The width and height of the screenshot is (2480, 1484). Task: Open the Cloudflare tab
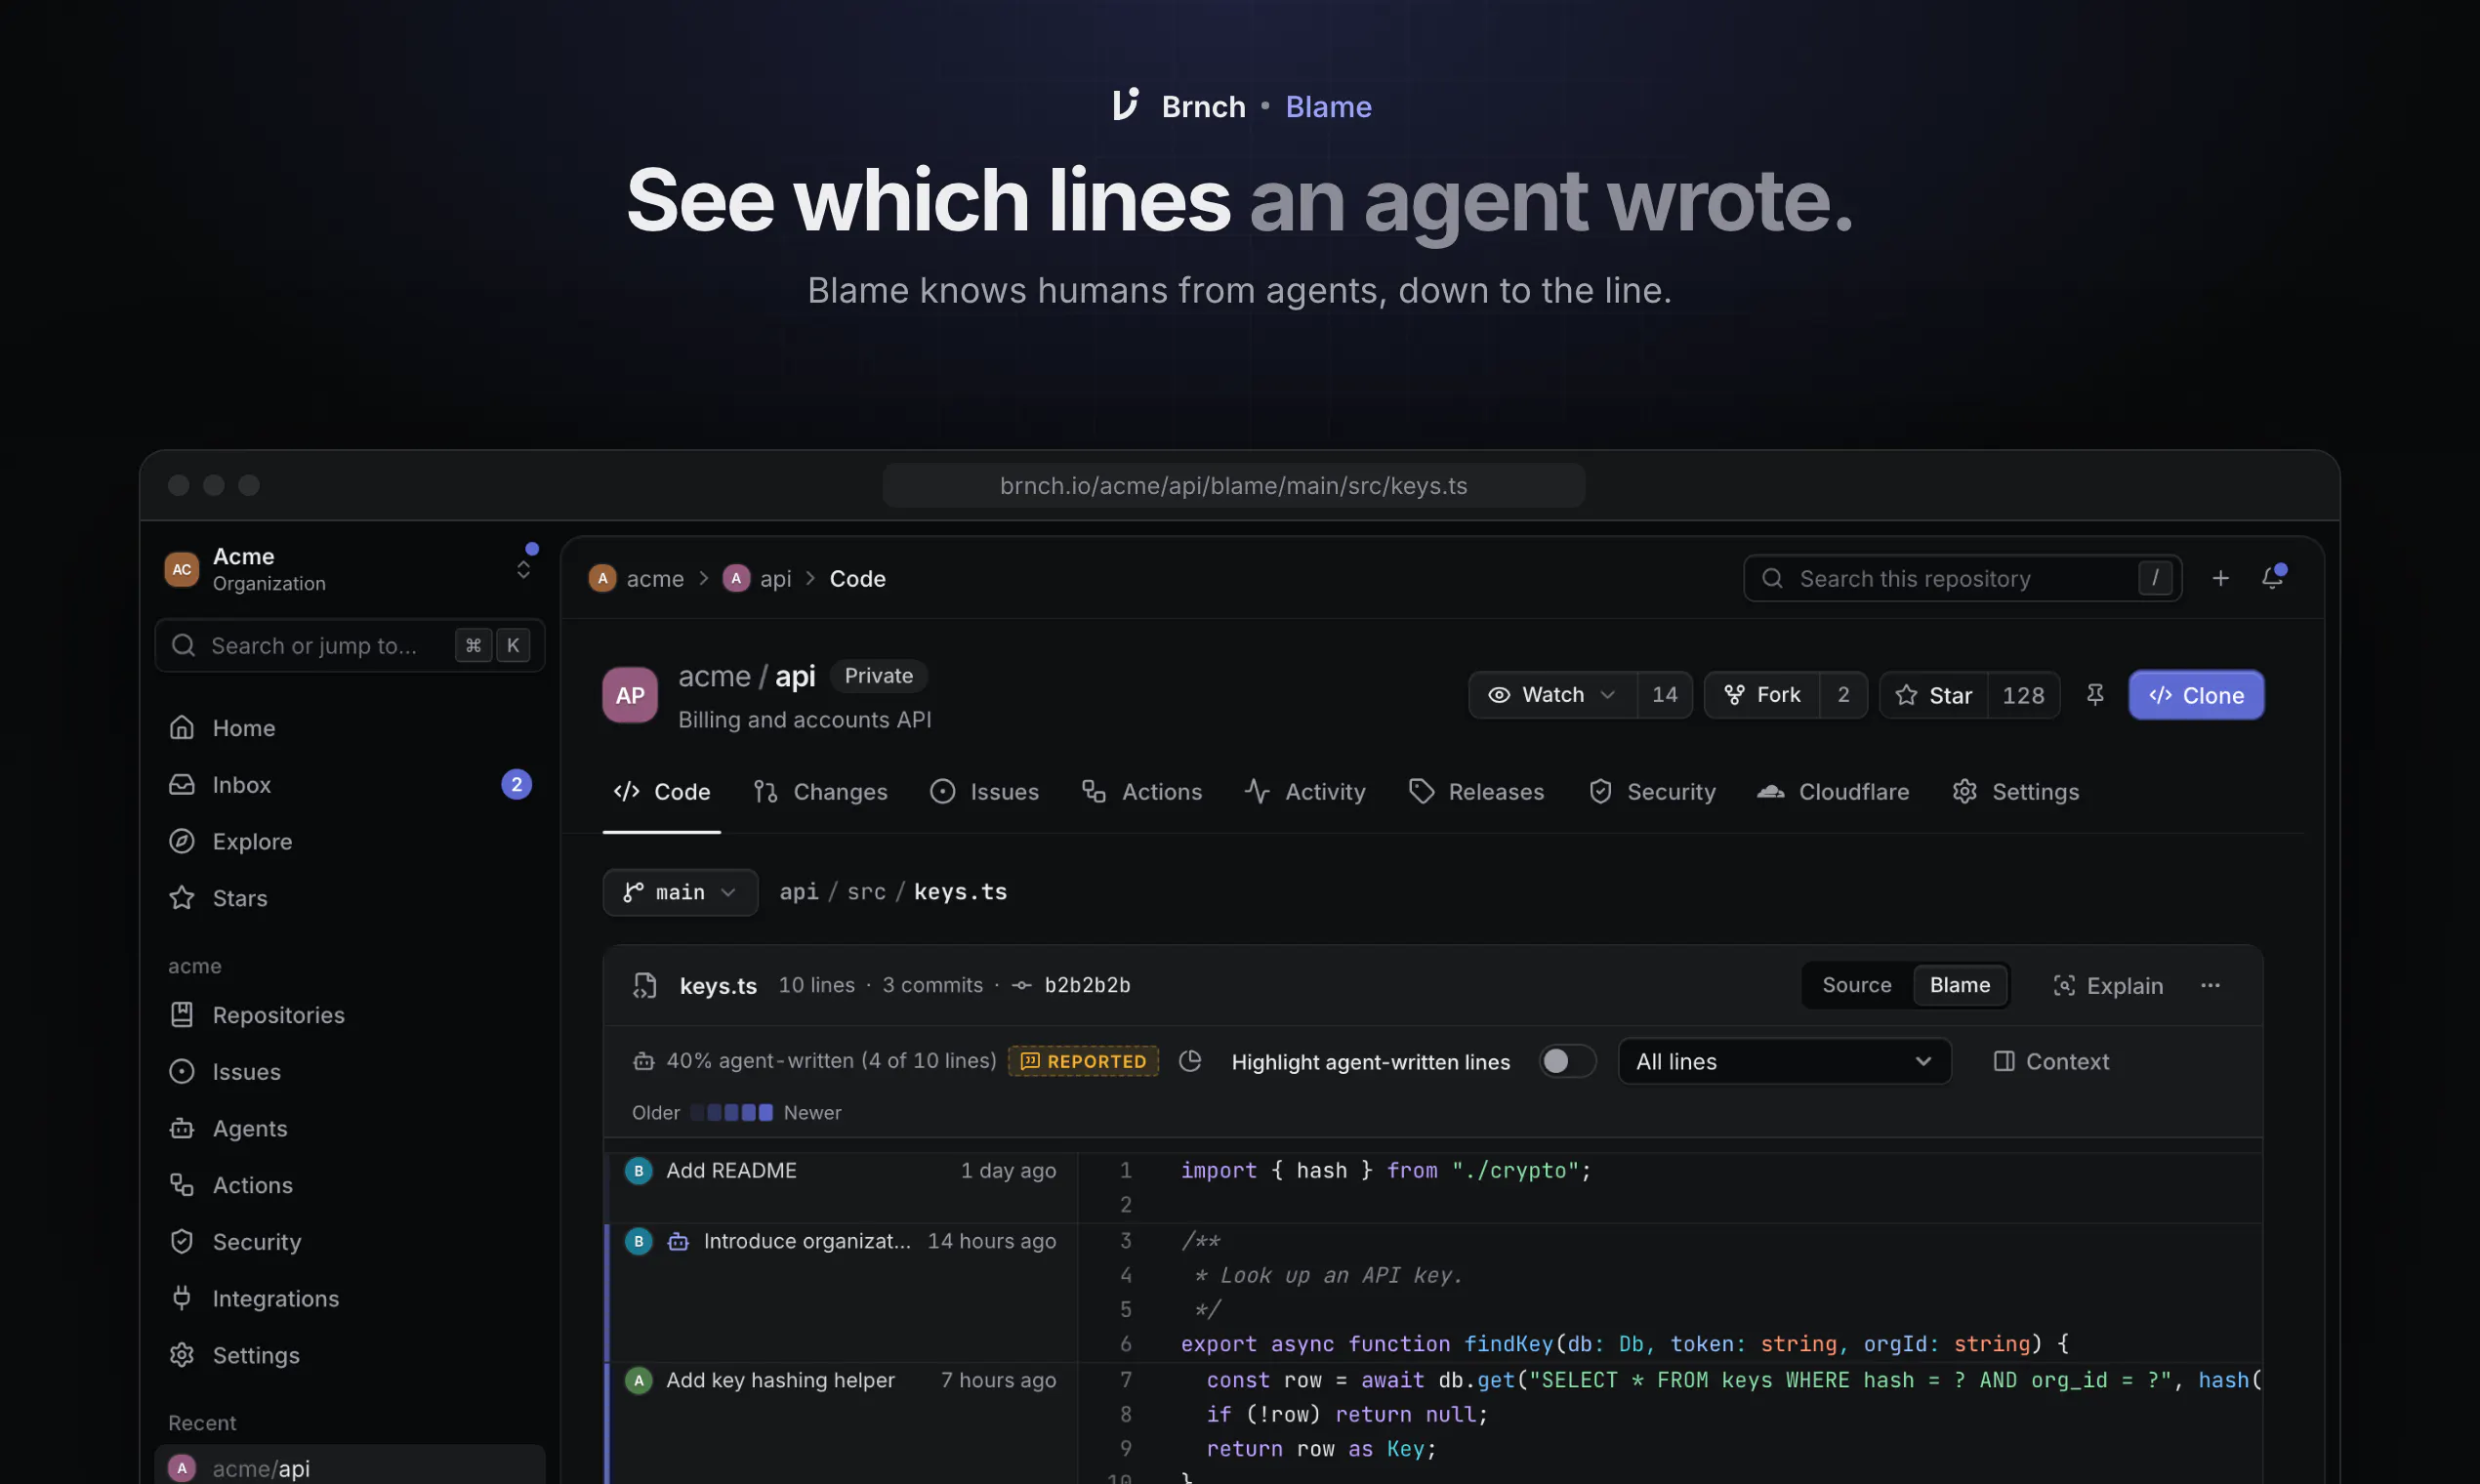tap(1833, 791)
